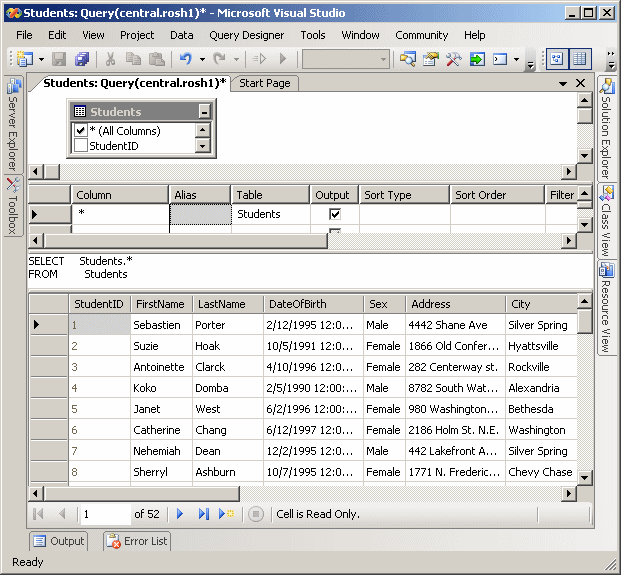Open the solution configuration combo box
This screenshot has height=575, width=621.
346,59
